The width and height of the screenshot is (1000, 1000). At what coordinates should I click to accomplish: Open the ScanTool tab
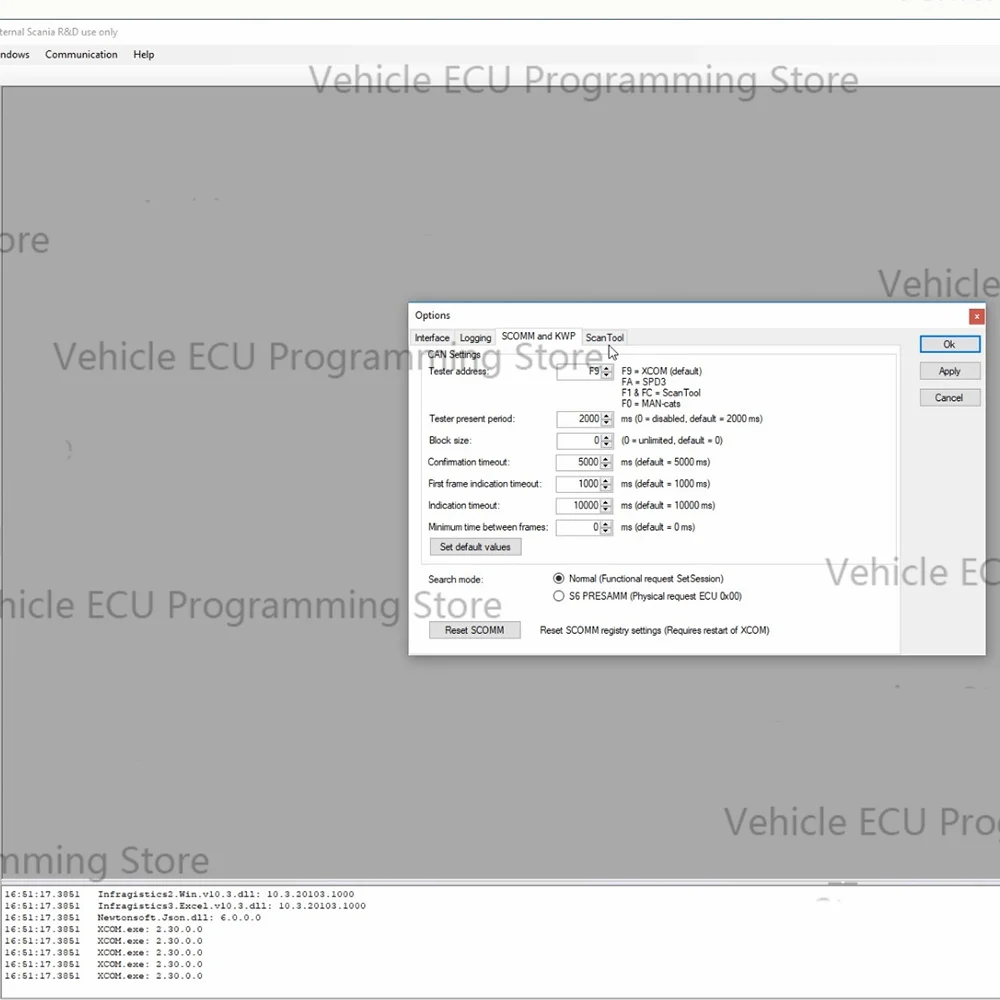[x=605, y=337]
